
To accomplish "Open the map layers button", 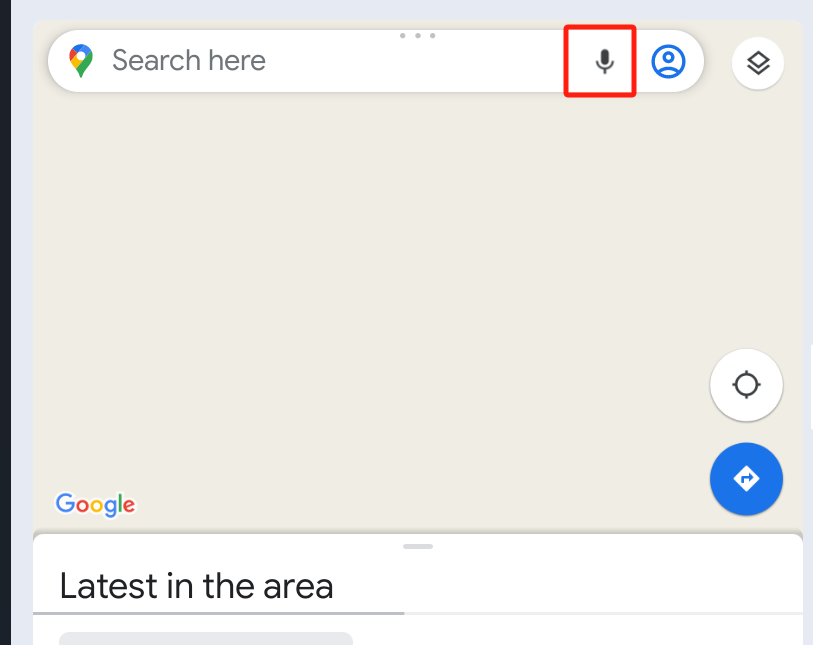I will pos(758,63).
